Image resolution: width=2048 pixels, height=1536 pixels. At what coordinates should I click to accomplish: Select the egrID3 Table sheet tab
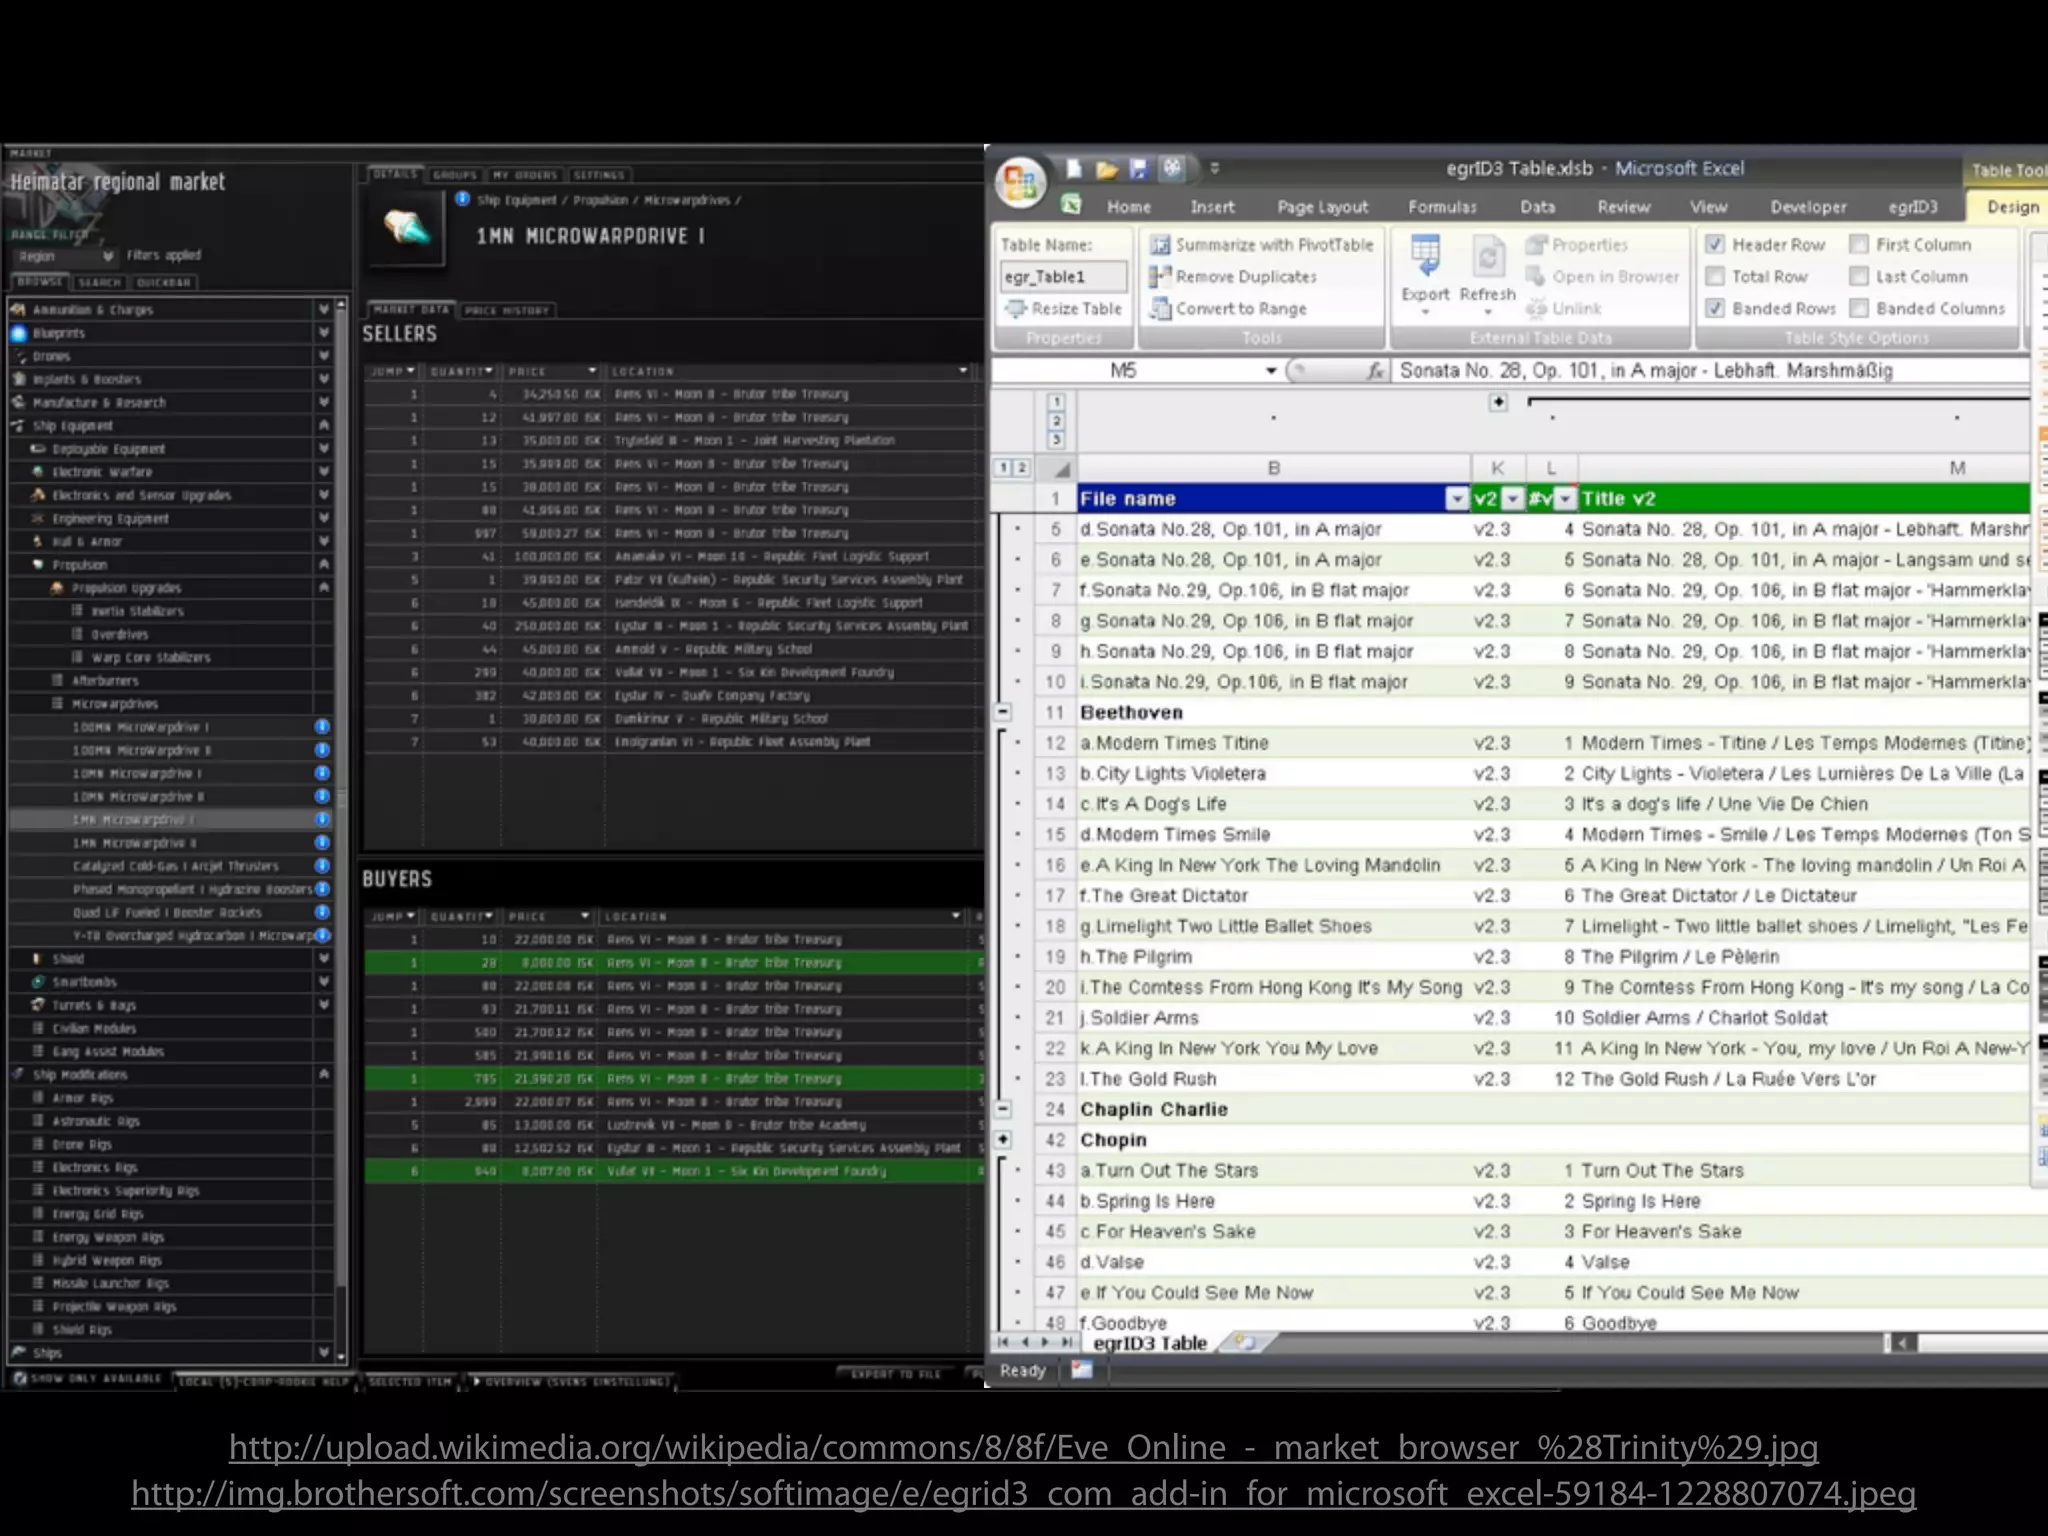pyautogui.click(x=1150, y=1343)
